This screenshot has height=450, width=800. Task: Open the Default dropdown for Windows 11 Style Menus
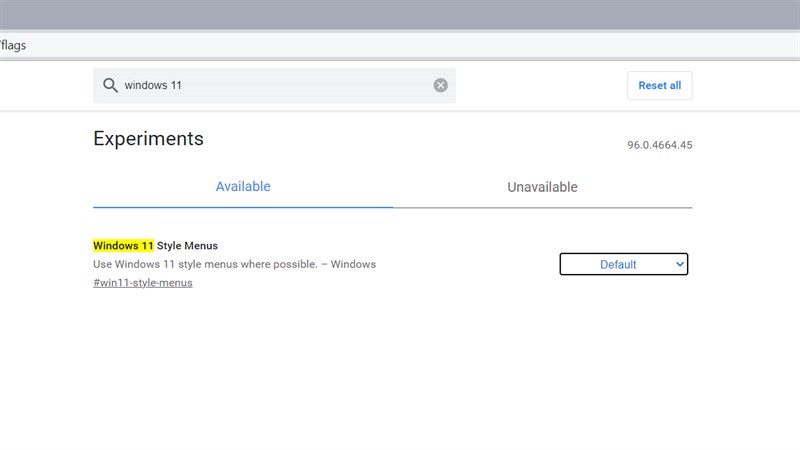click(623, 264)
